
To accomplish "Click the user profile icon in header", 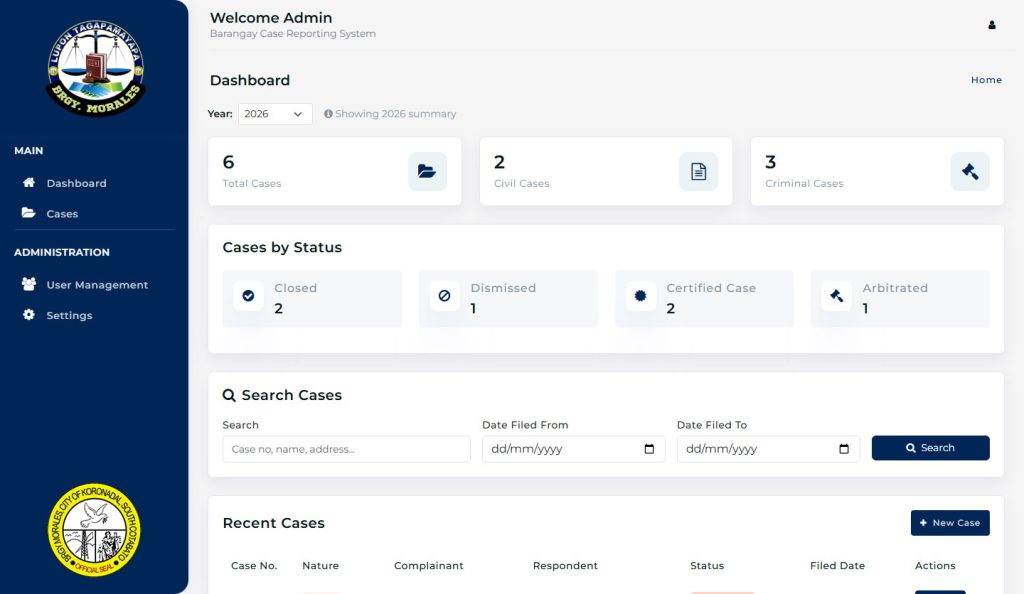I will (992, 25).
